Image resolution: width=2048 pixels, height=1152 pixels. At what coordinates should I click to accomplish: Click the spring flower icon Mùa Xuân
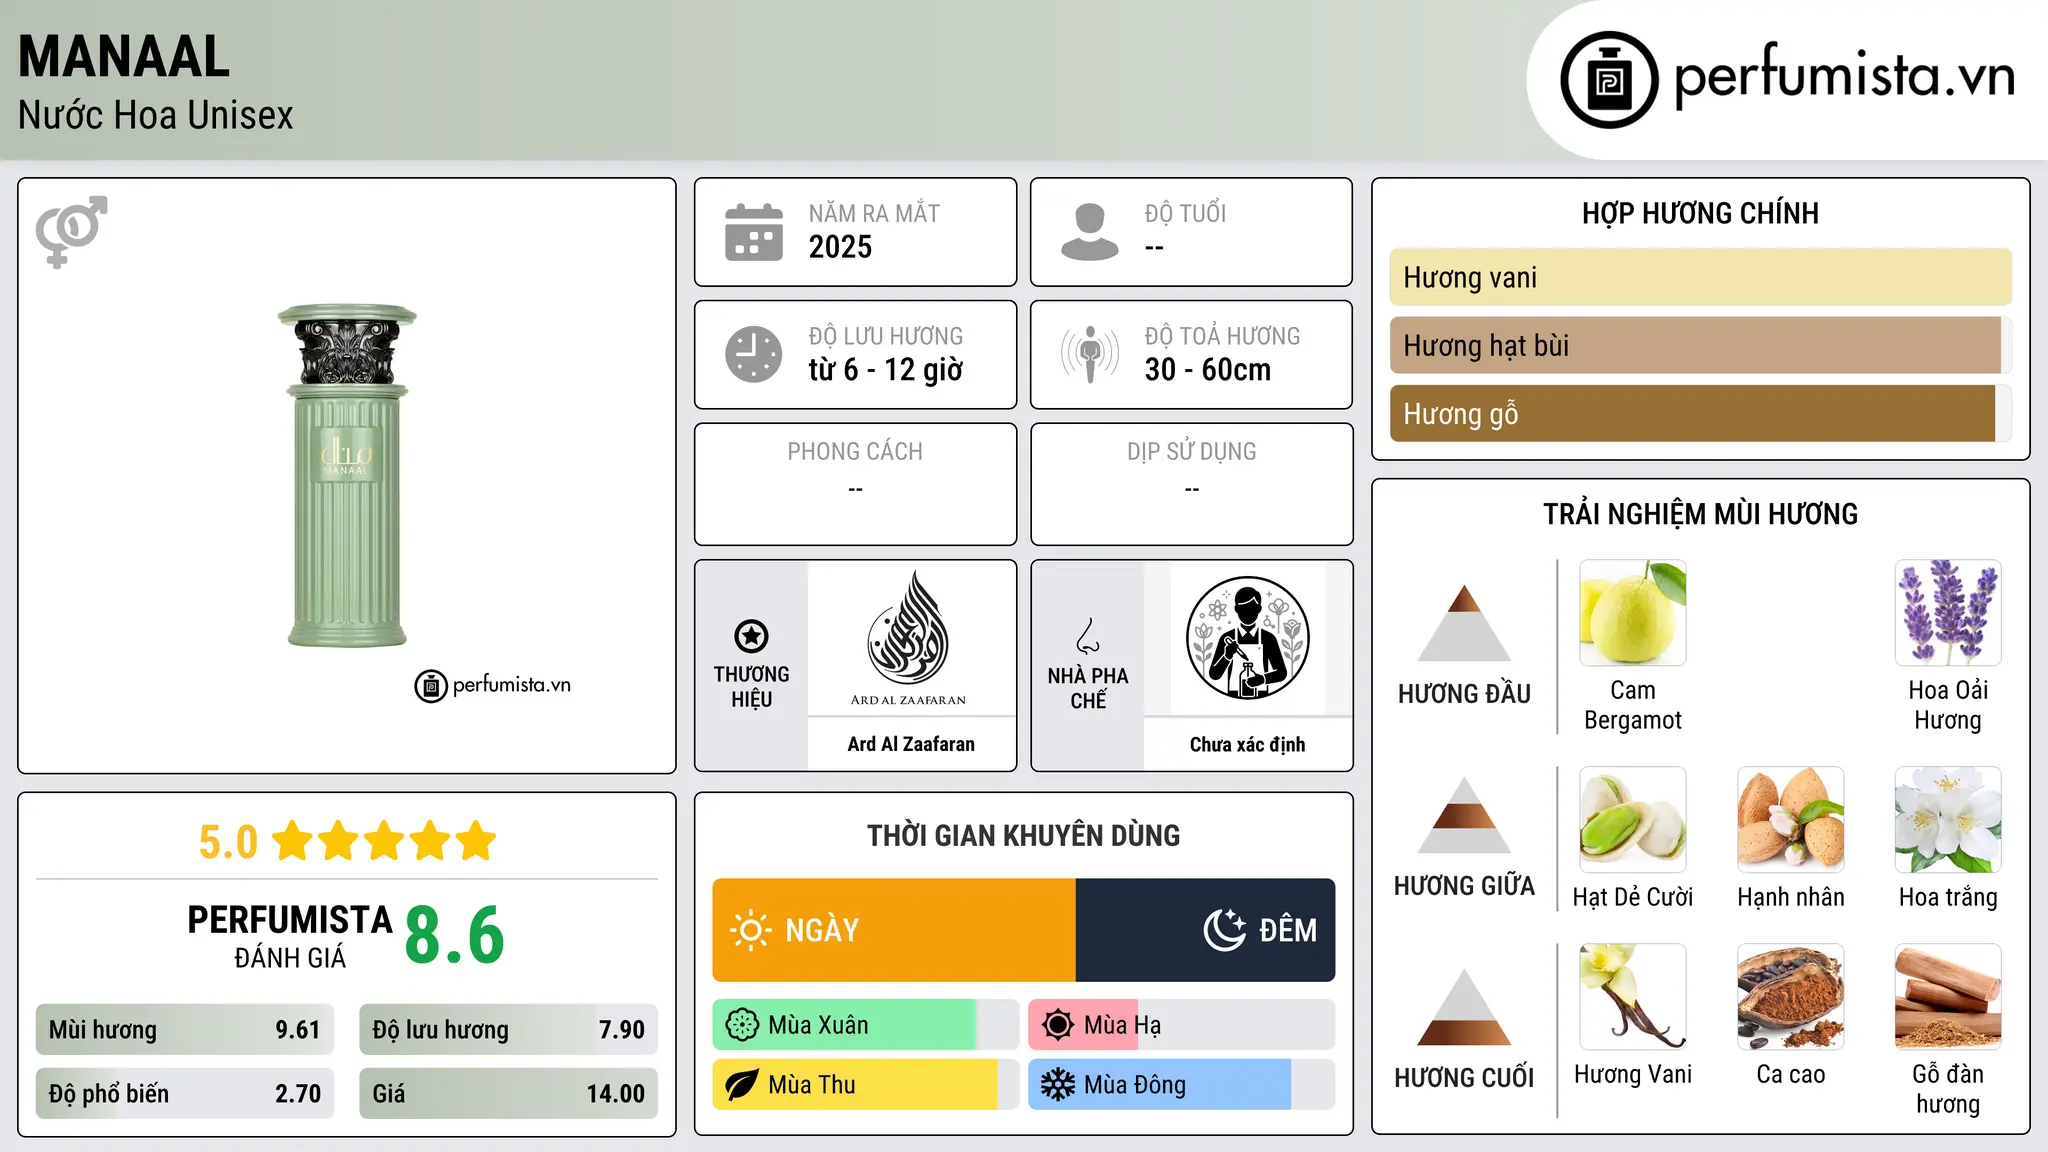tap(742, 1025)
